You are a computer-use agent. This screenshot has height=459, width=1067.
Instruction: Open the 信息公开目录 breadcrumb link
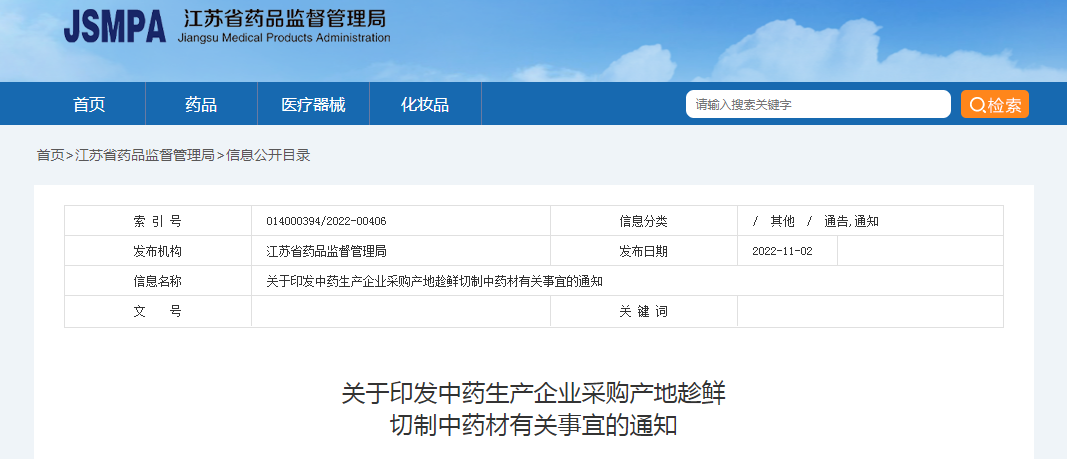[268, 155]
